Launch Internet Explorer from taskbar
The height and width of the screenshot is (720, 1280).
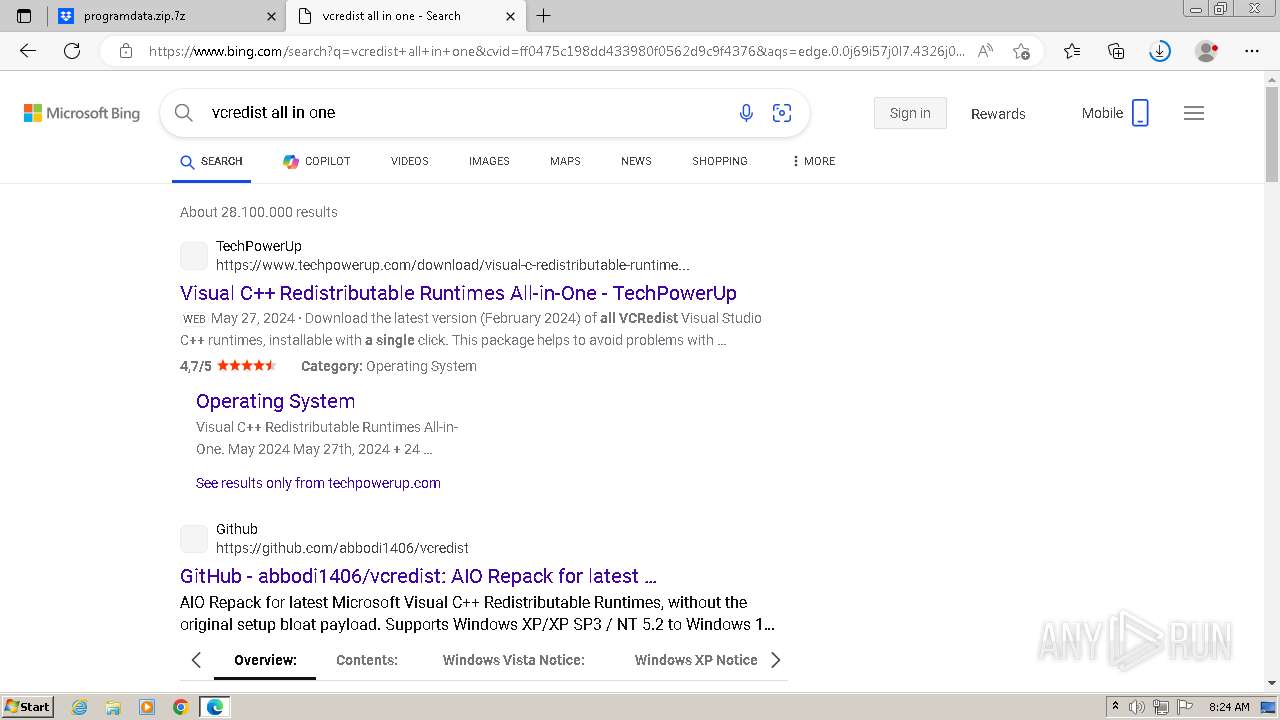click(x=80, y=707)
